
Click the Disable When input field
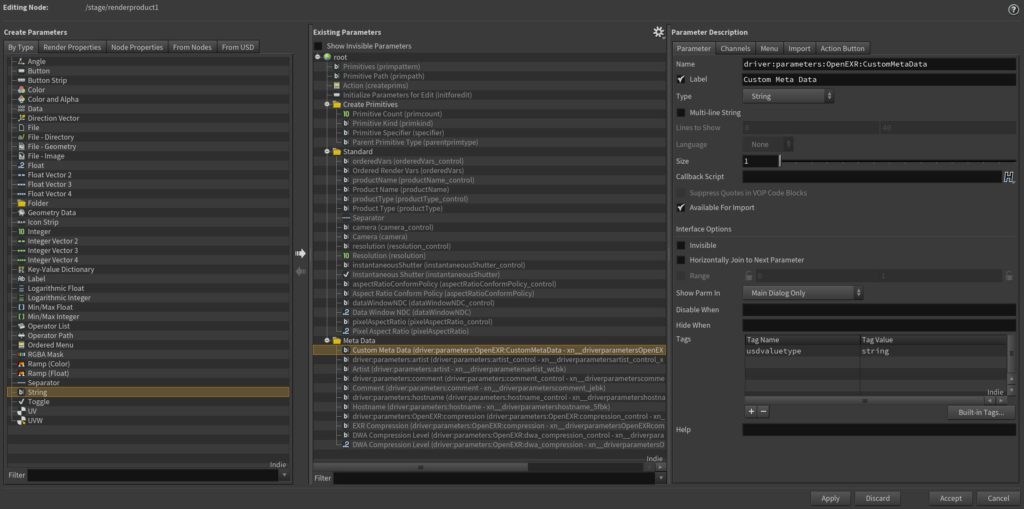[879, 310]
